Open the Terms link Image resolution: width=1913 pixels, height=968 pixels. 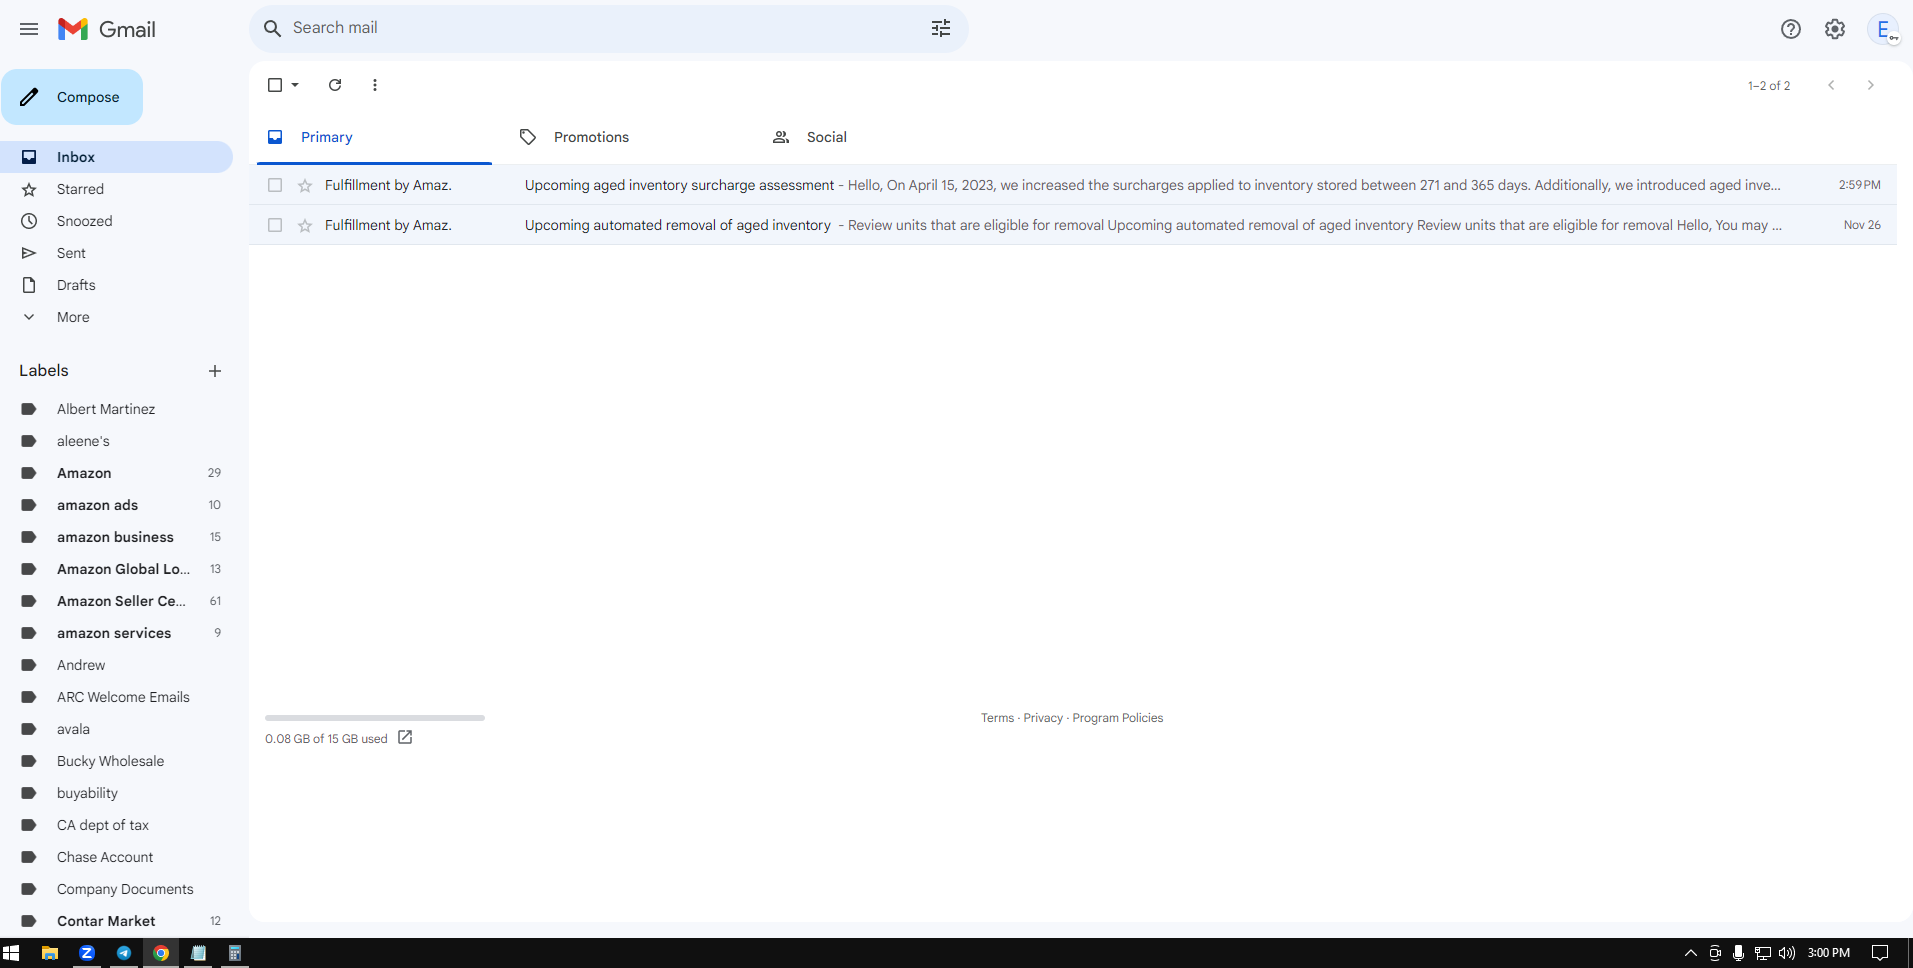pos(997,718)
